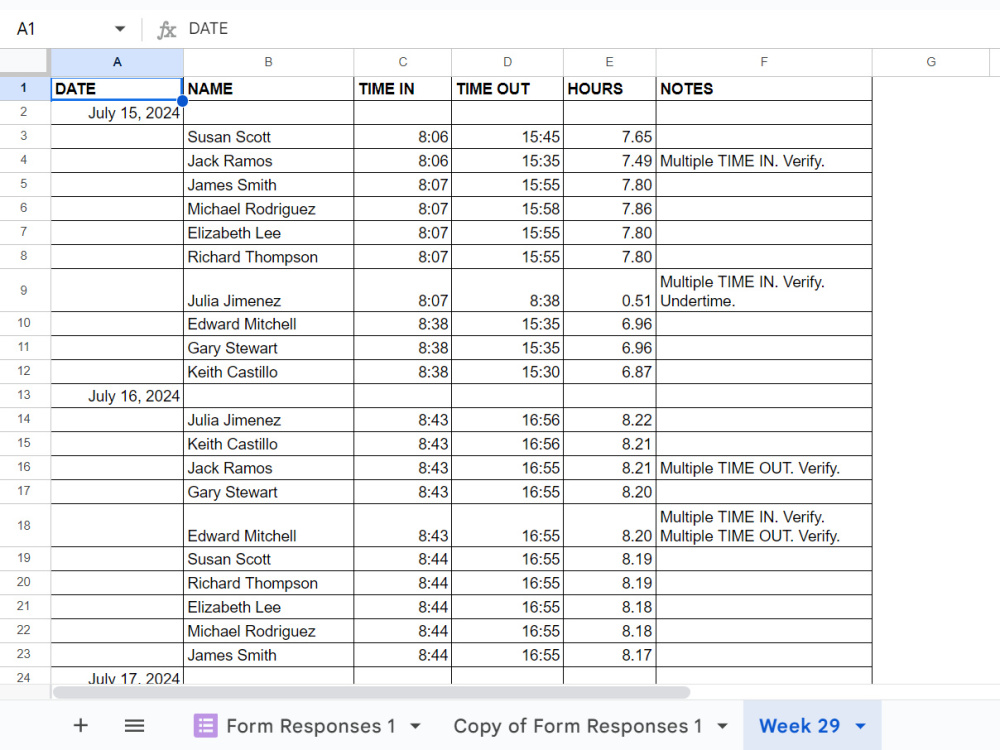Add a new sheet with plus icon
Image resolution: width=1000 pixels, height=750 pixels.
click(x=80, y=725)
